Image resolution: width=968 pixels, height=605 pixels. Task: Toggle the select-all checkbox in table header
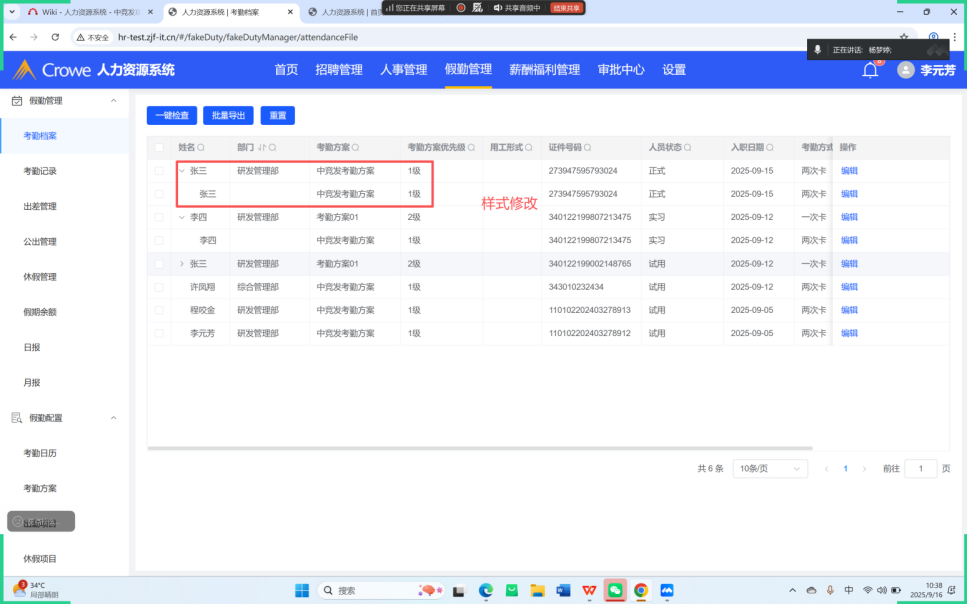[x=159, y=147]
